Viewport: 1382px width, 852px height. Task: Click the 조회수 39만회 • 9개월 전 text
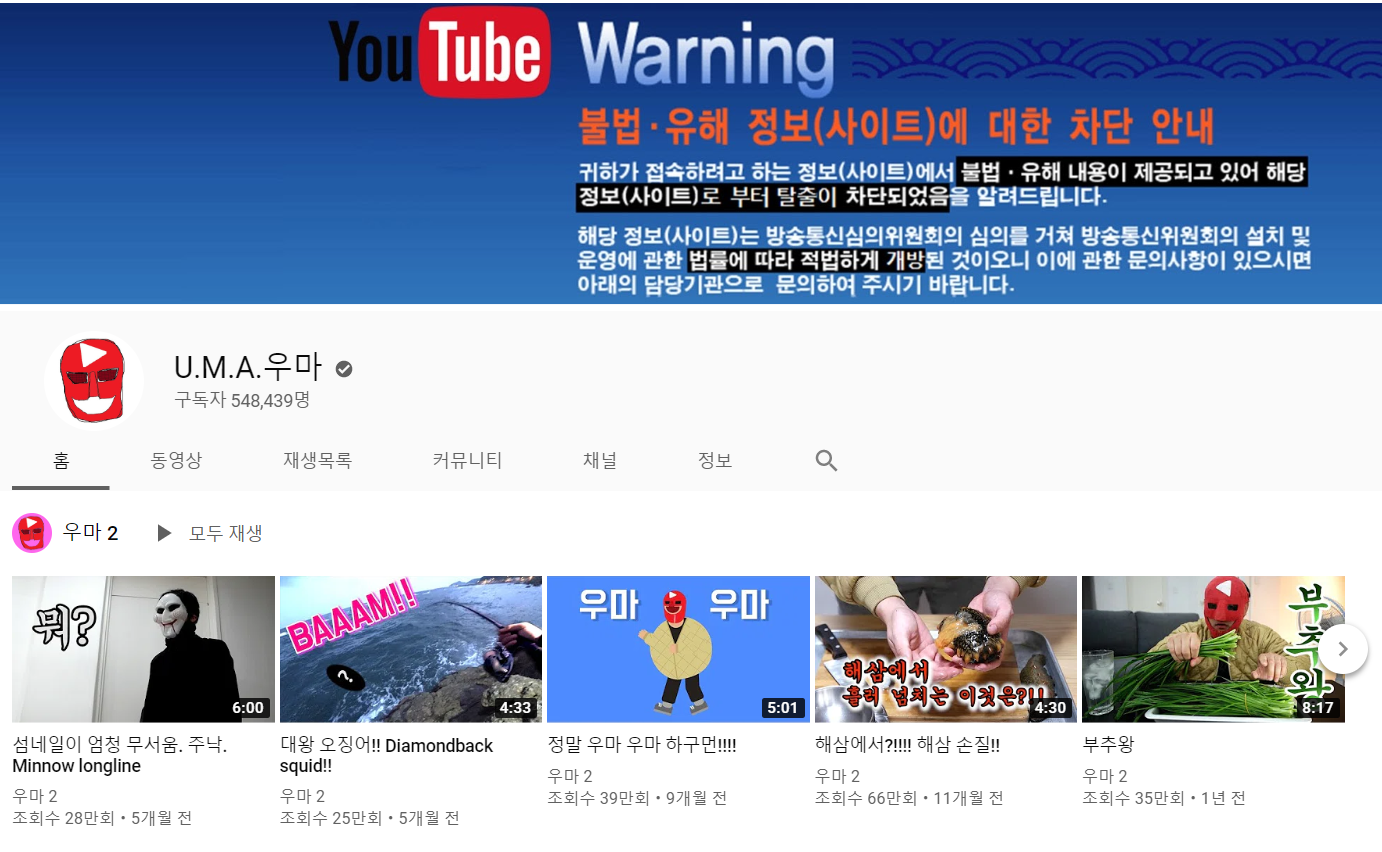tap(637, 798)
